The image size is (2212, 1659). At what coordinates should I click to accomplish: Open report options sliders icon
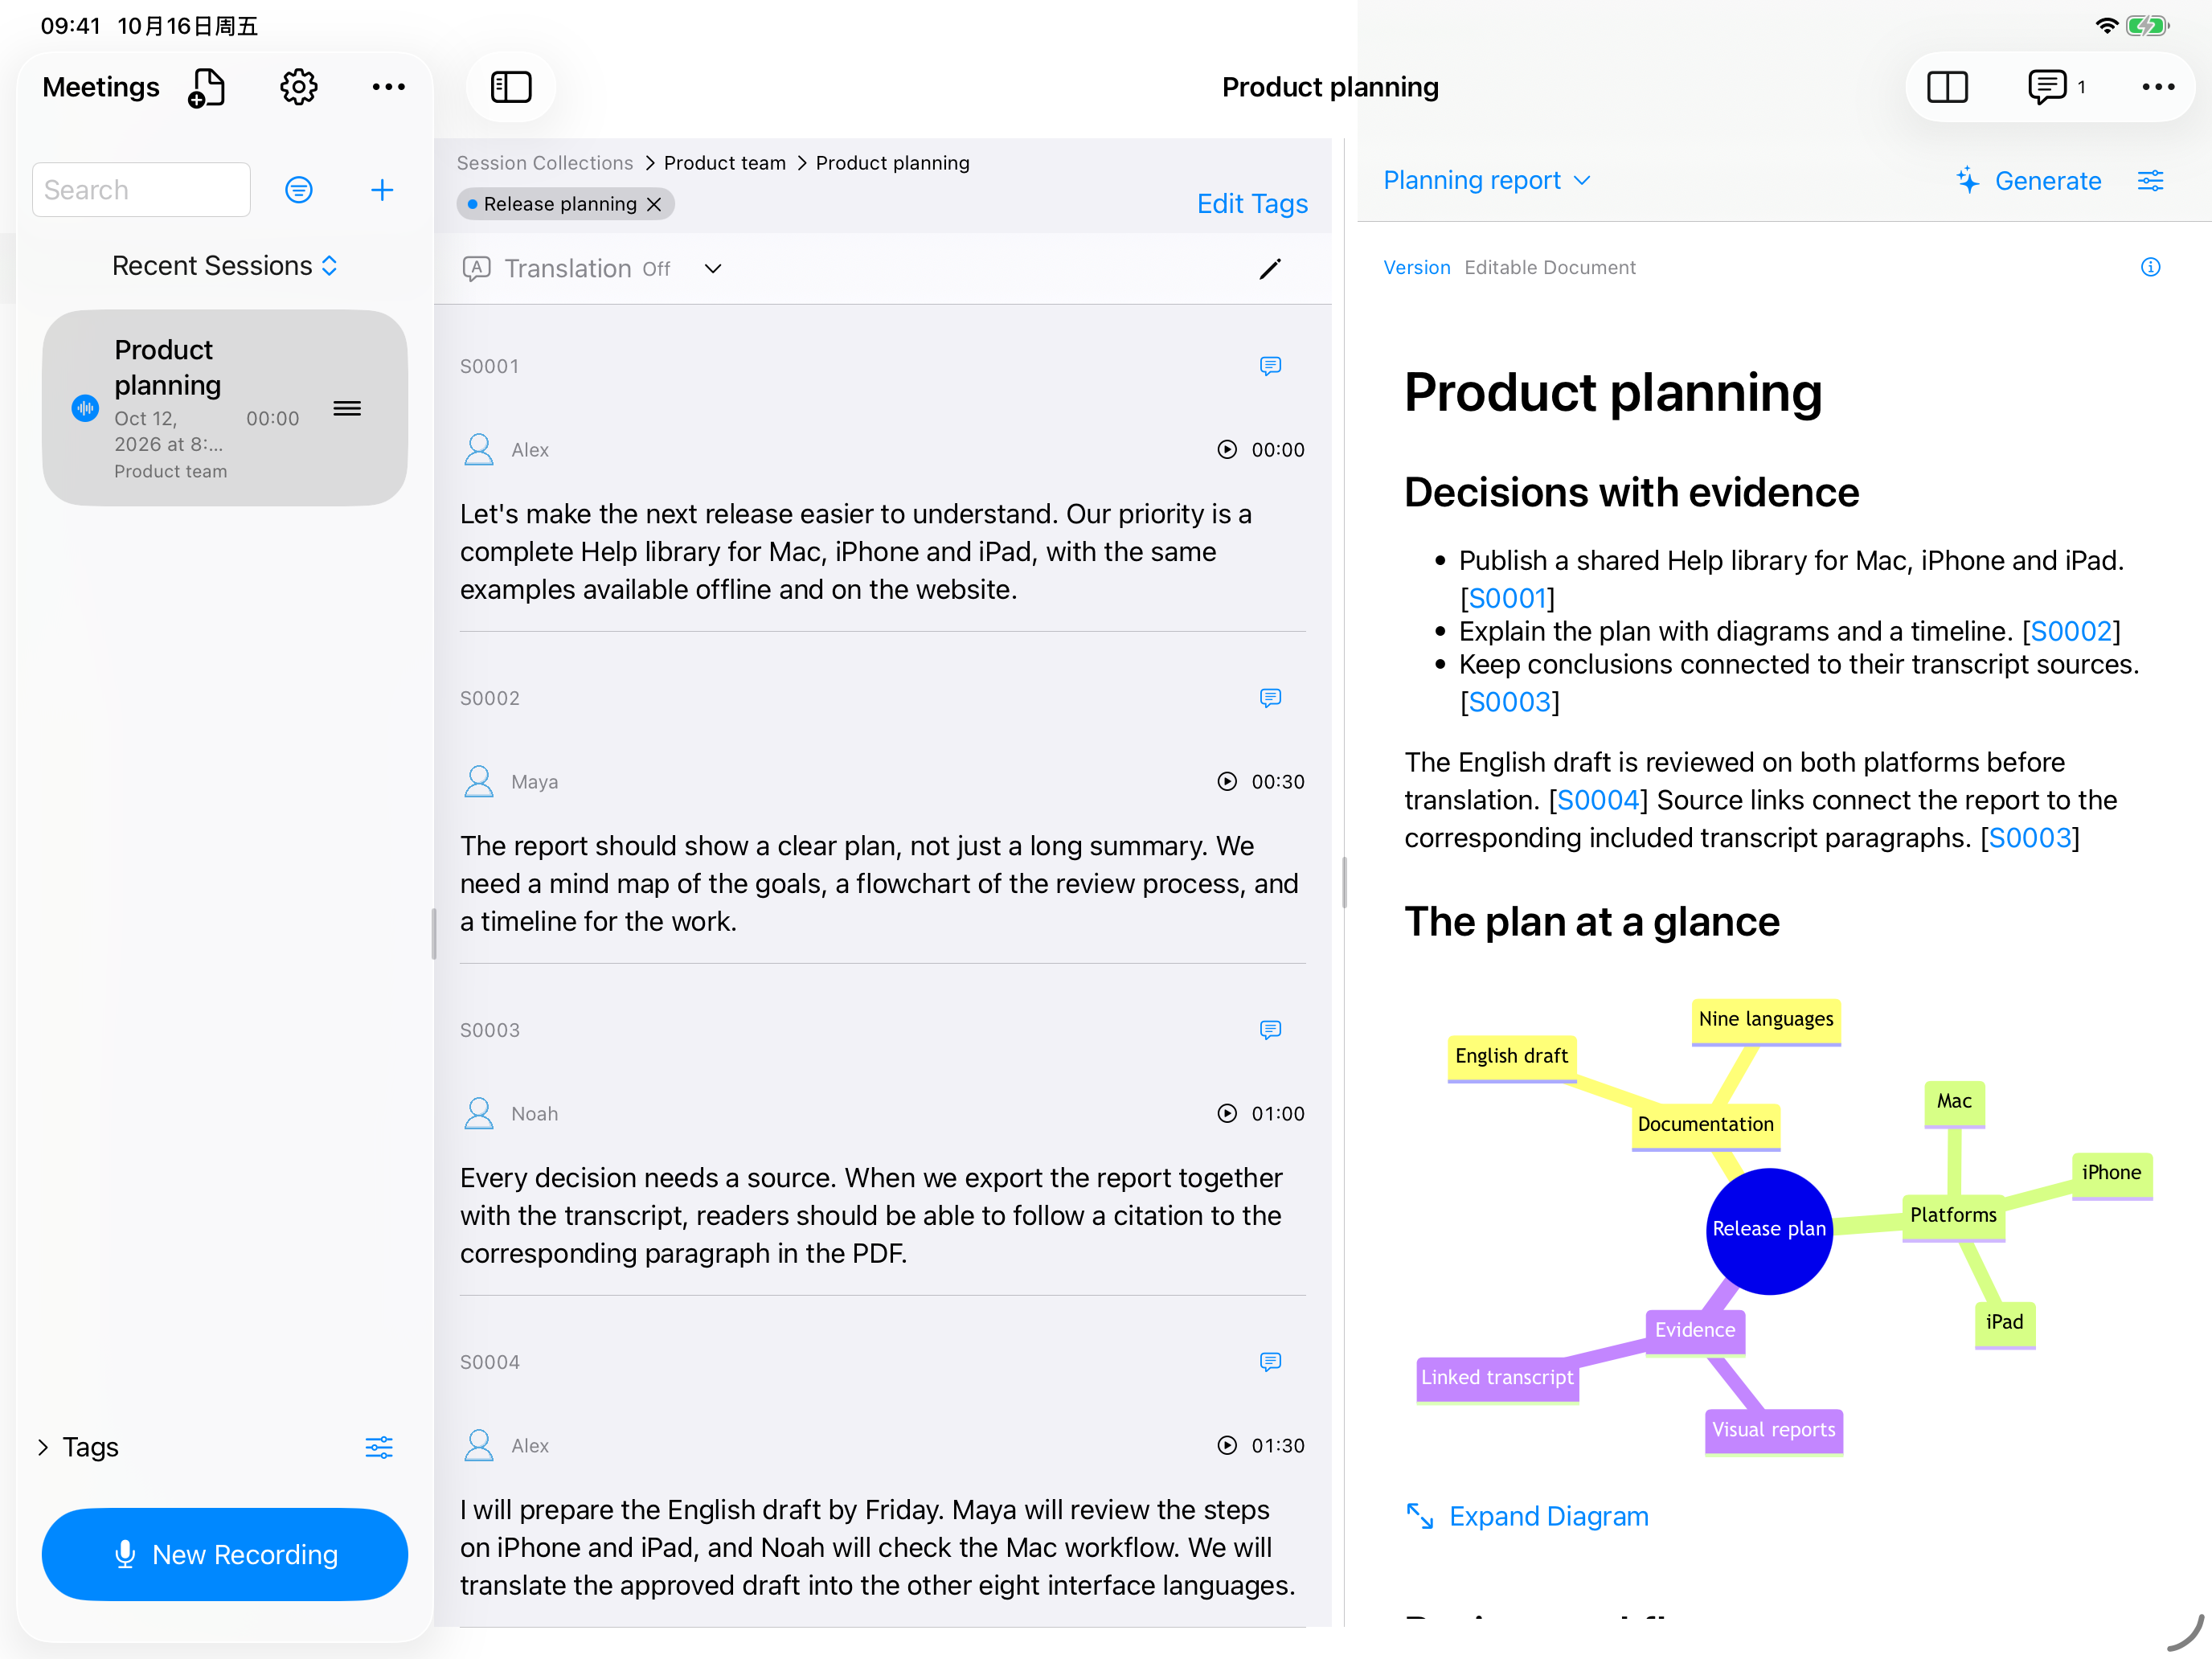point(2151,181)
